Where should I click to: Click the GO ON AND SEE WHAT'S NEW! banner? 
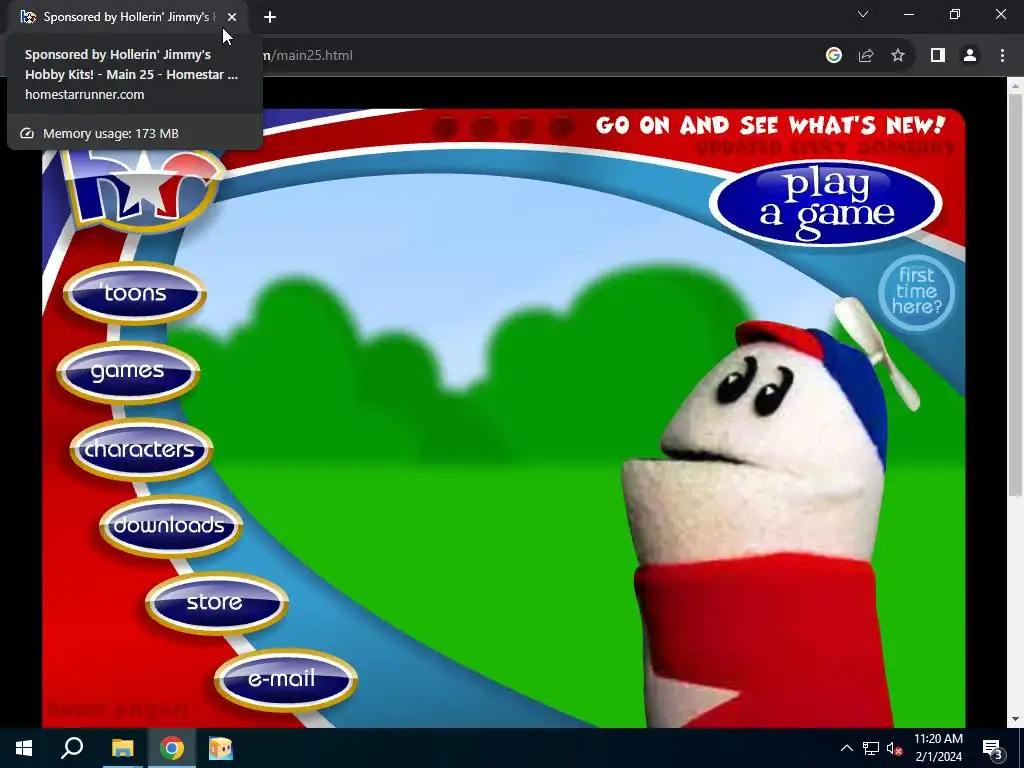pos(770,125)
